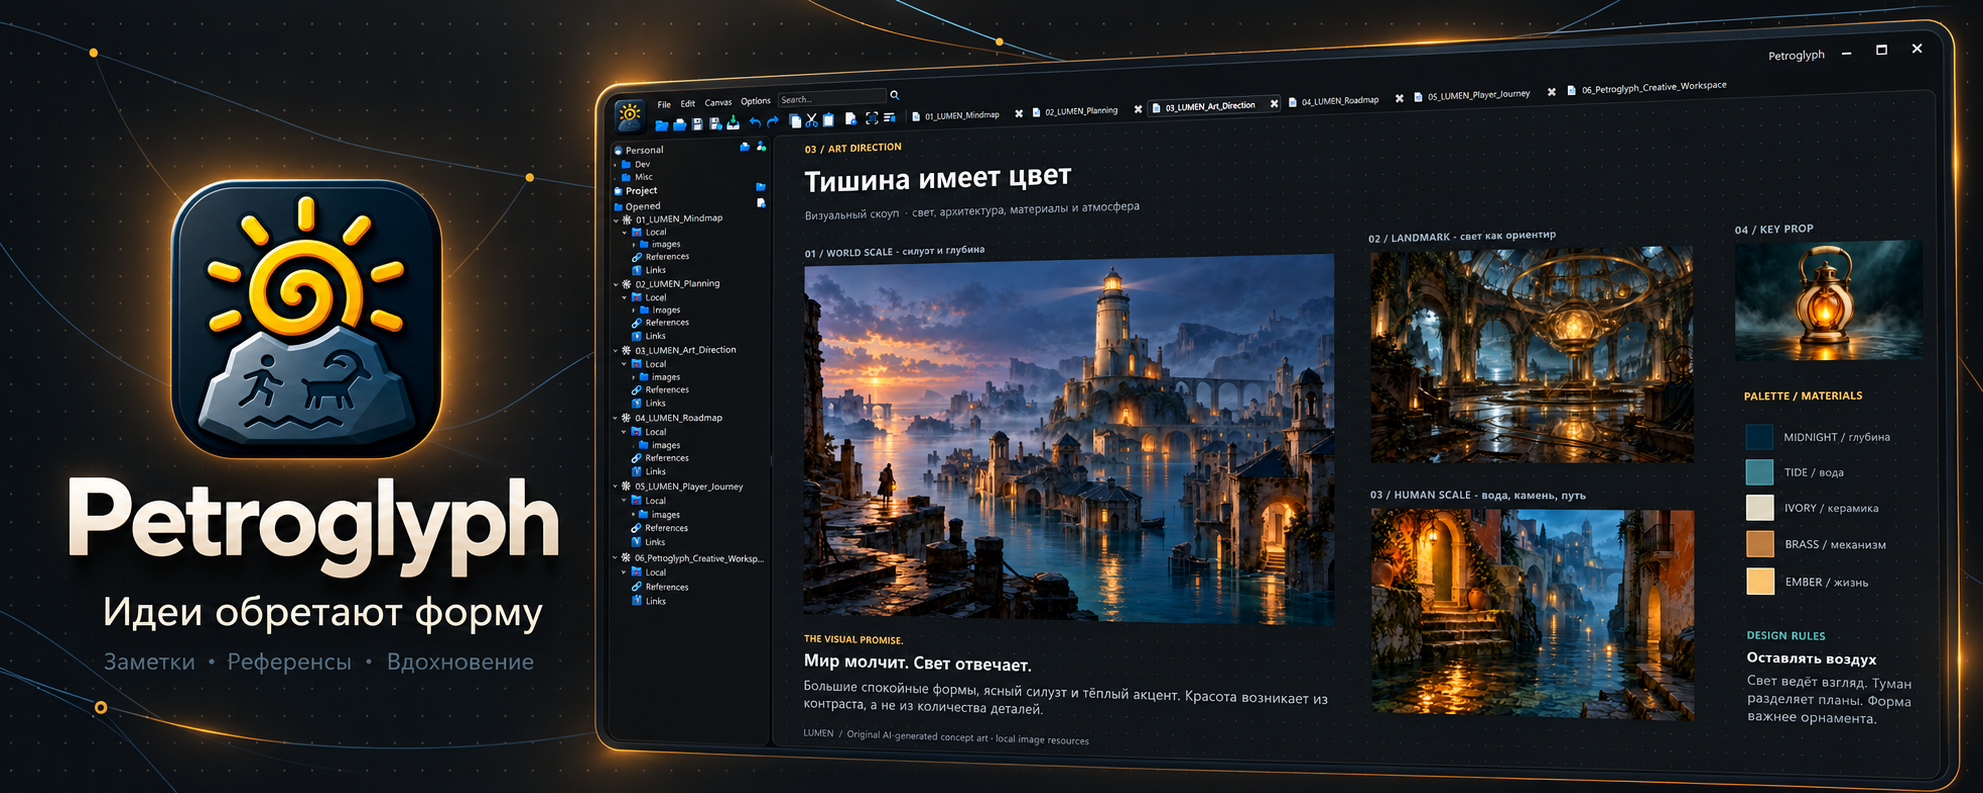Click the floppy disk Save icon
The width and height of the screenshot is (1983, 793).
pyautogui.click(x=697, y=124)
